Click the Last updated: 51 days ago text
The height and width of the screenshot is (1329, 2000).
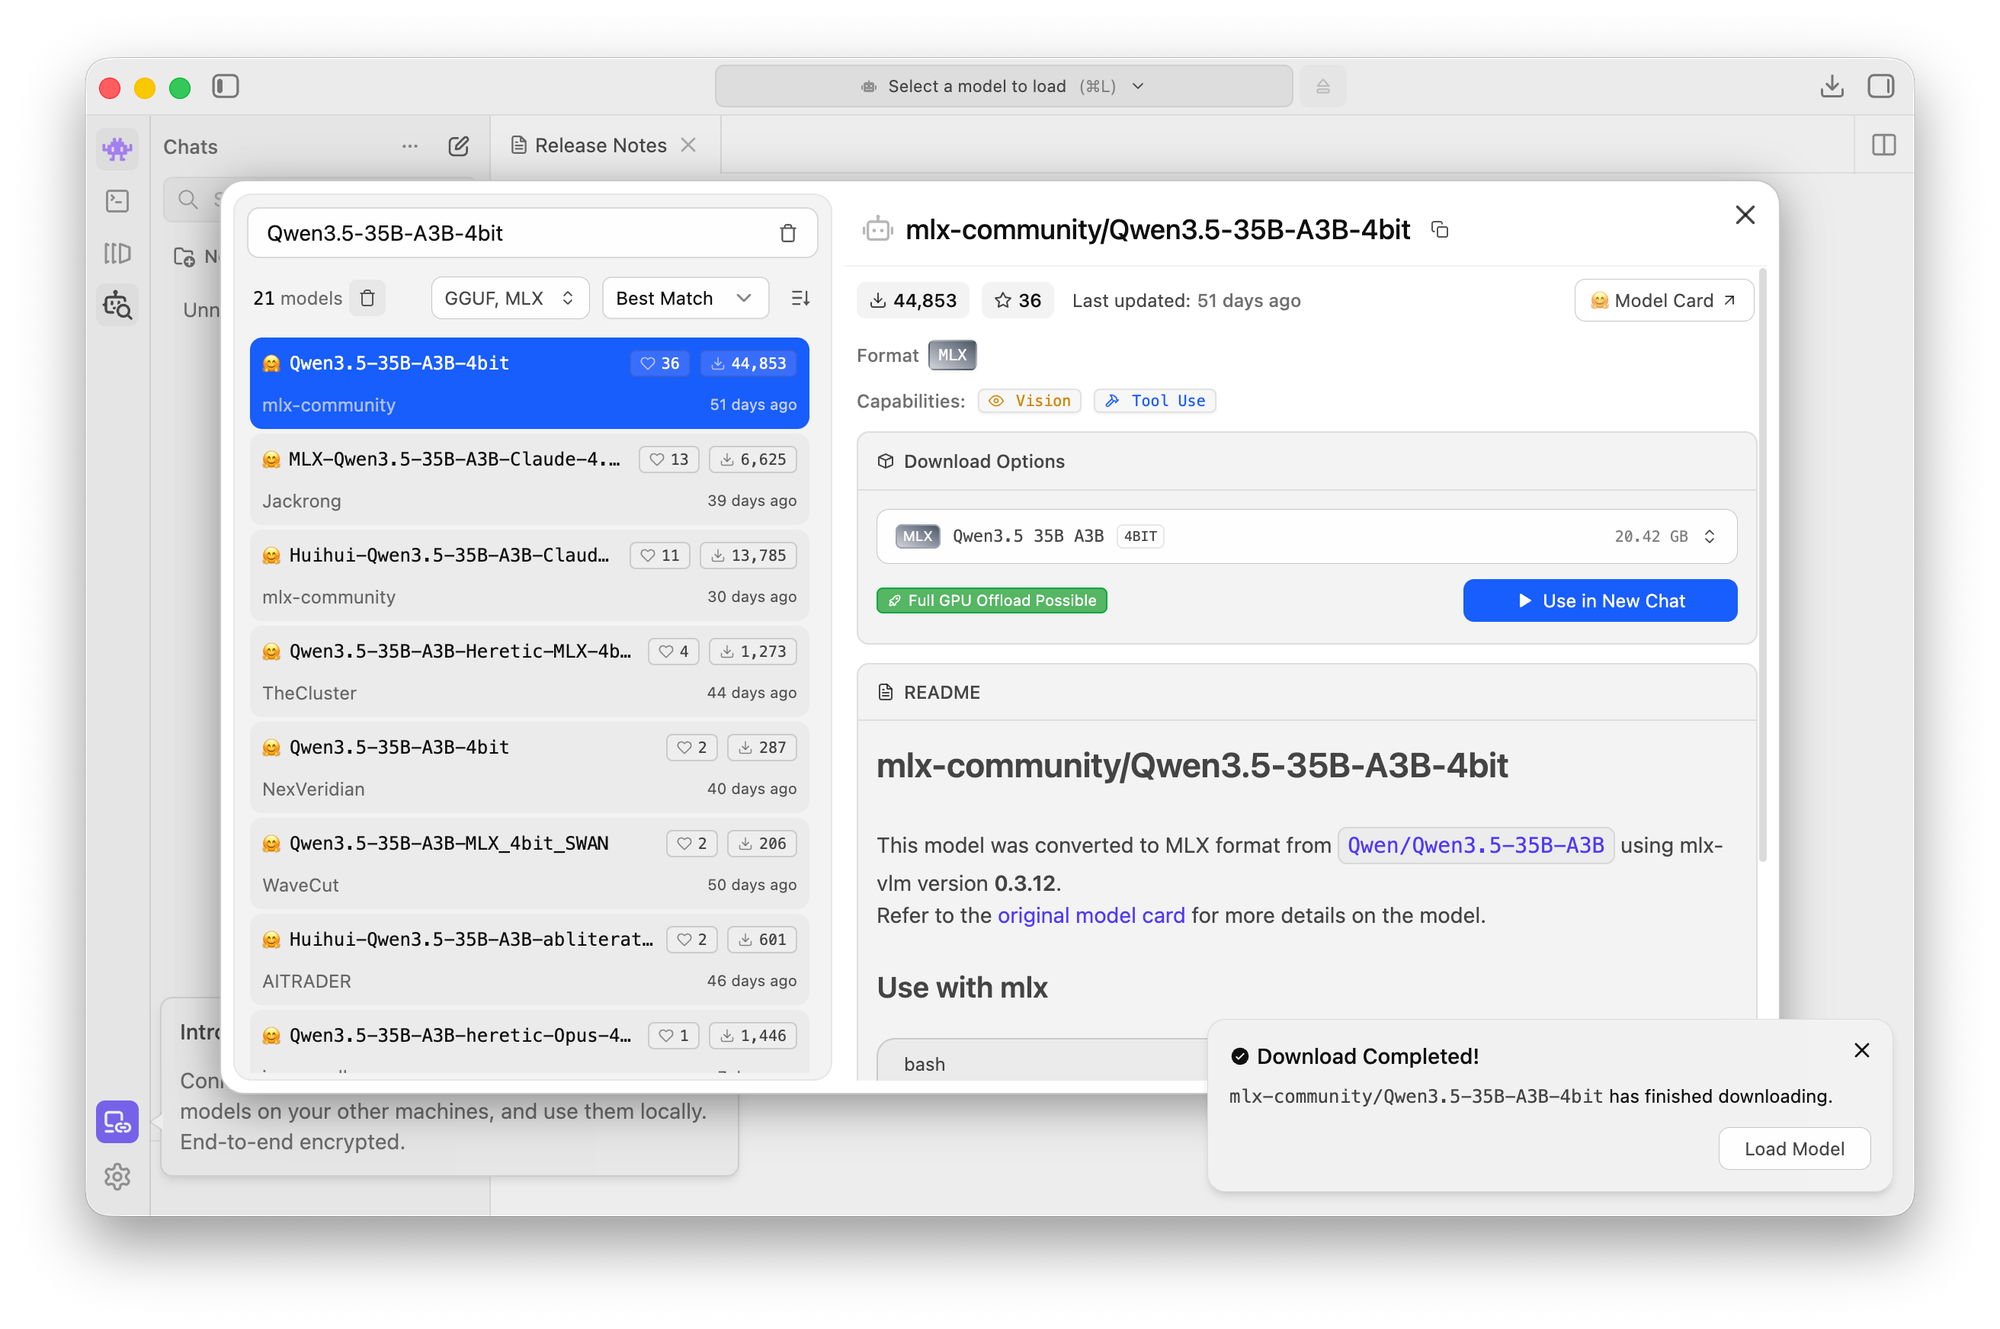click(1186, 300)
